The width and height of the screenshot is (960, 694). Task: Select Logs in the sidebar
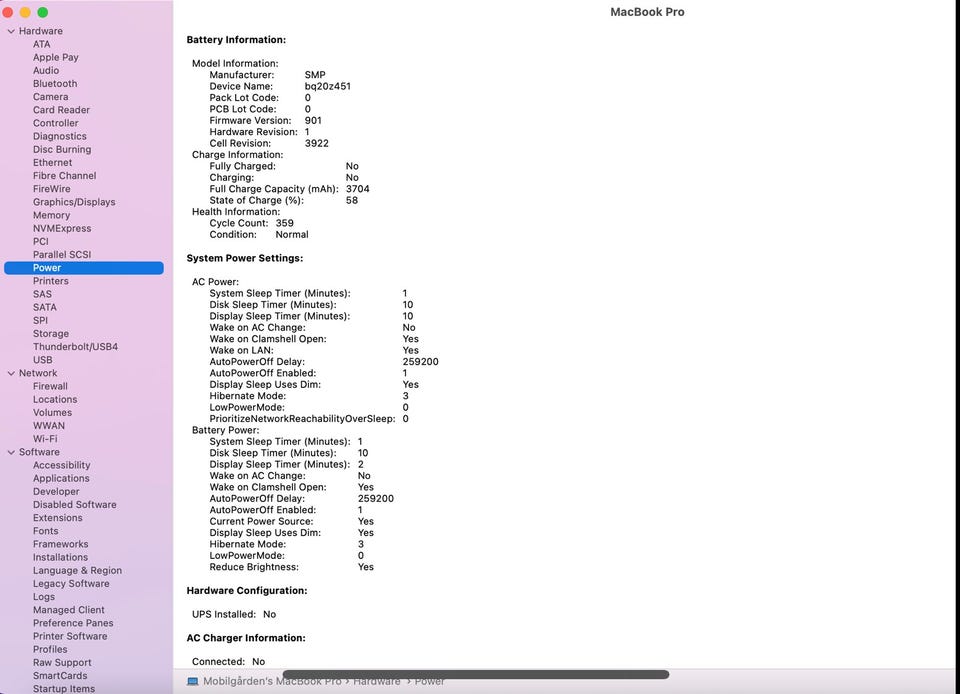[43, 597]
